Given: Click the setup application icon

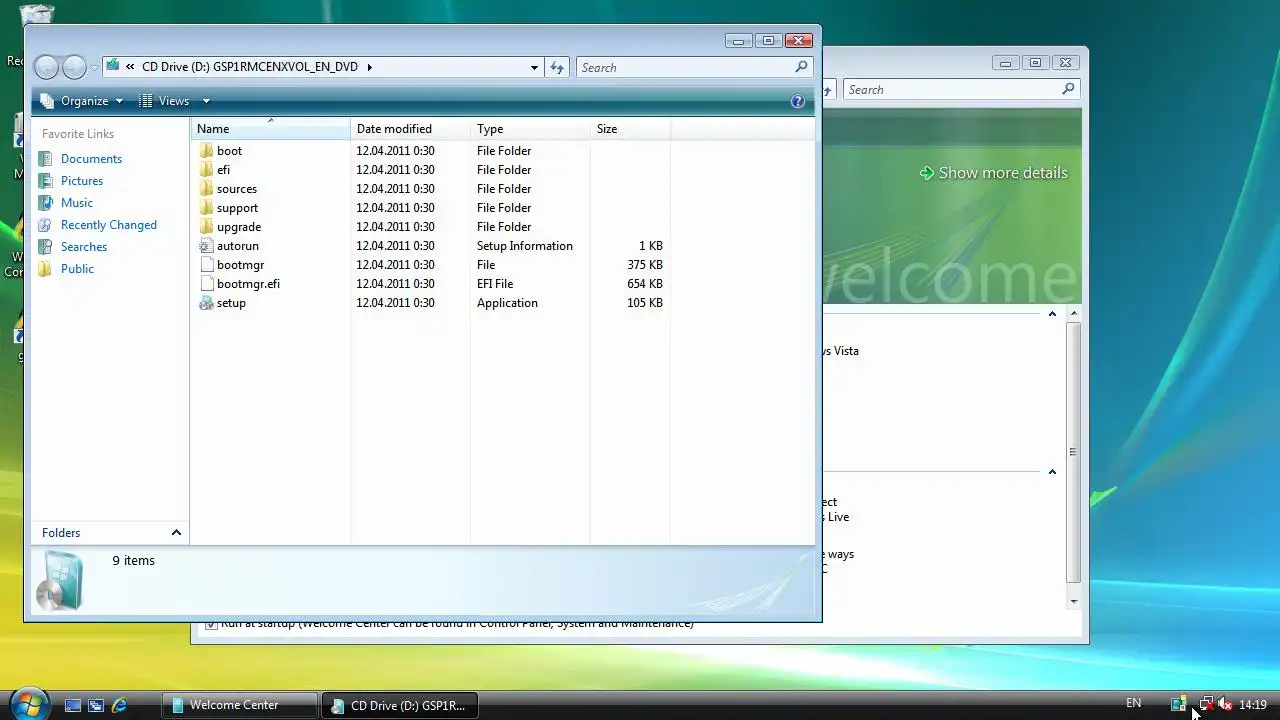Looking at the screenshot, I should click(x=206, y=303).
